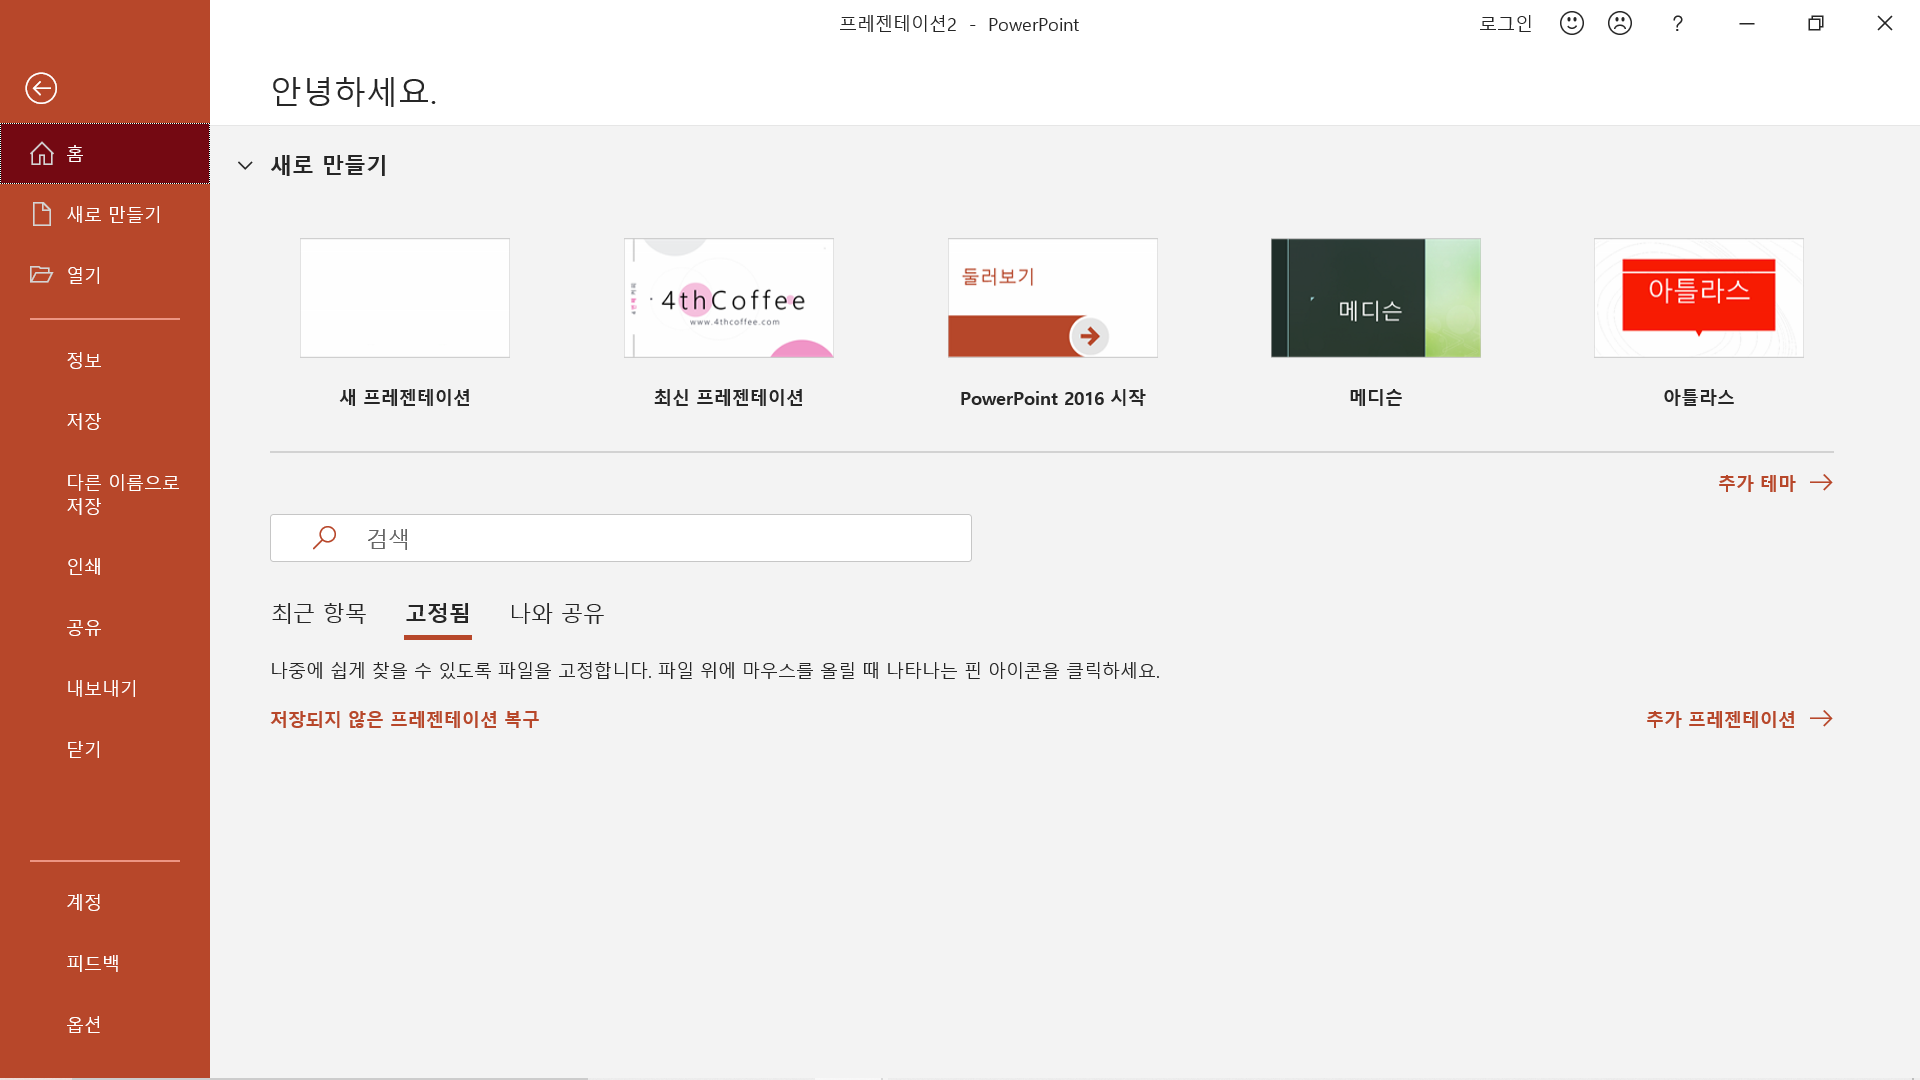Select the 고정됨 tab
The image size is (1920, 1080).
click(438, 613)
